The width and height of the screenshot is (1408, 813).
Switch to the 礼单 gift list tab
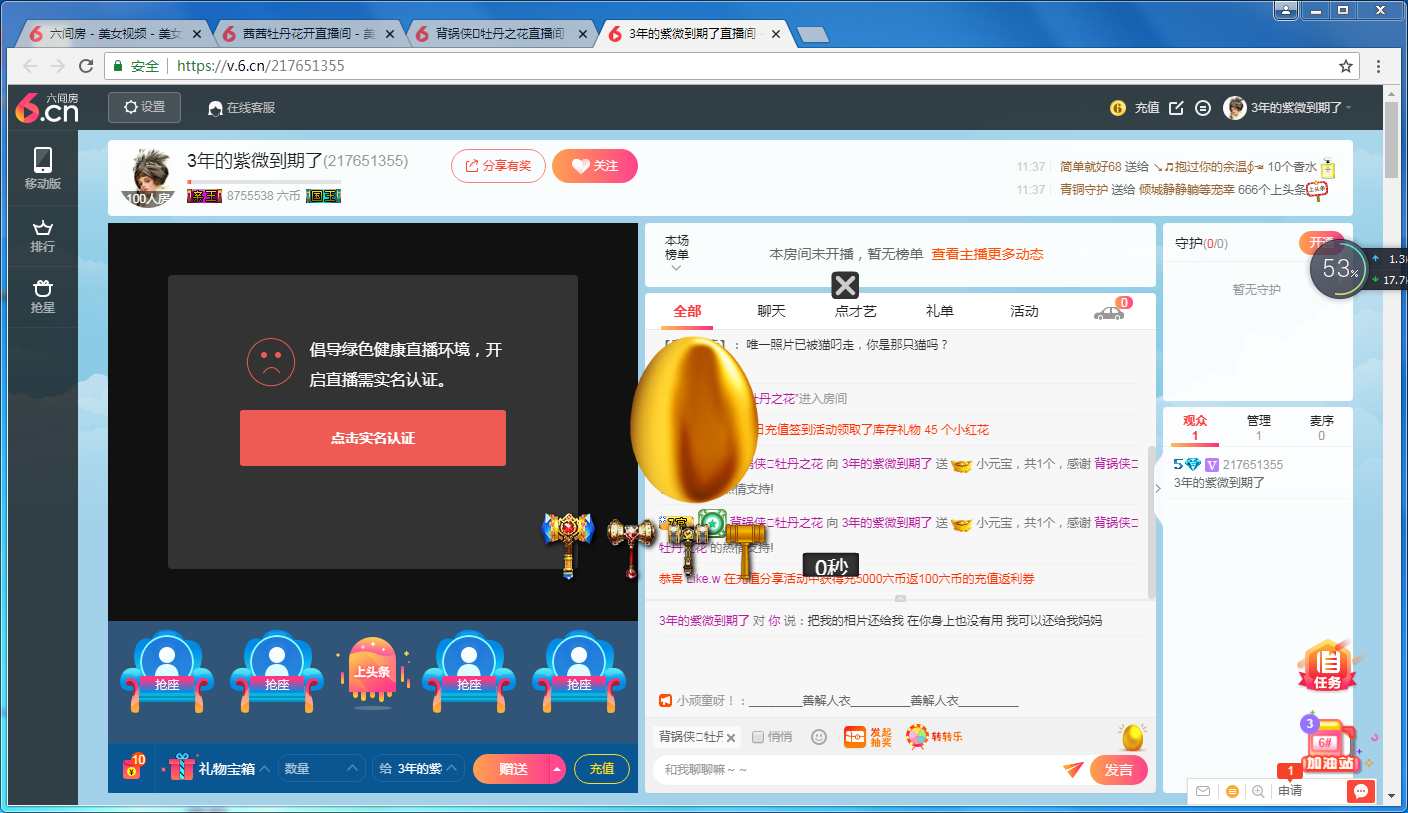coord(939,311)
